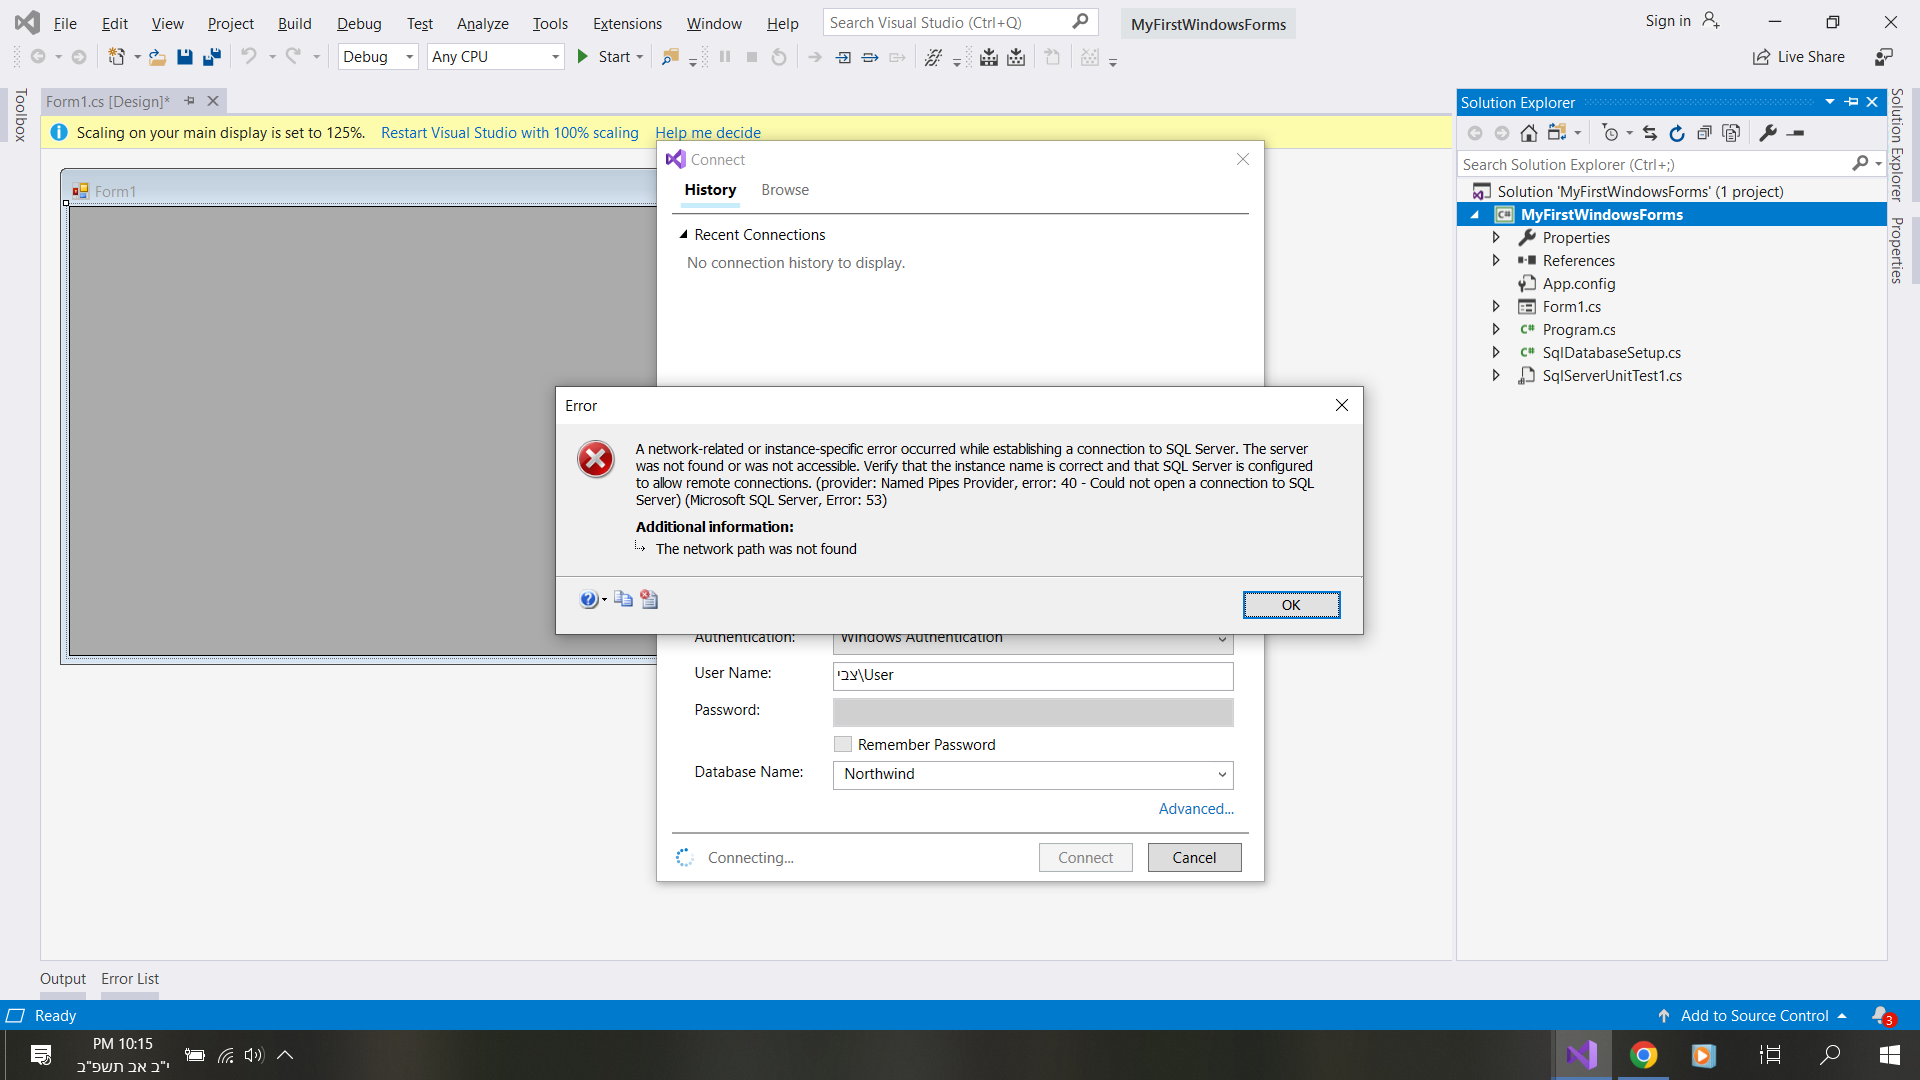The image size is (1920, 1080).
Task: Click the Solution Explorer Home icon
Action: tap(1528, 133)
